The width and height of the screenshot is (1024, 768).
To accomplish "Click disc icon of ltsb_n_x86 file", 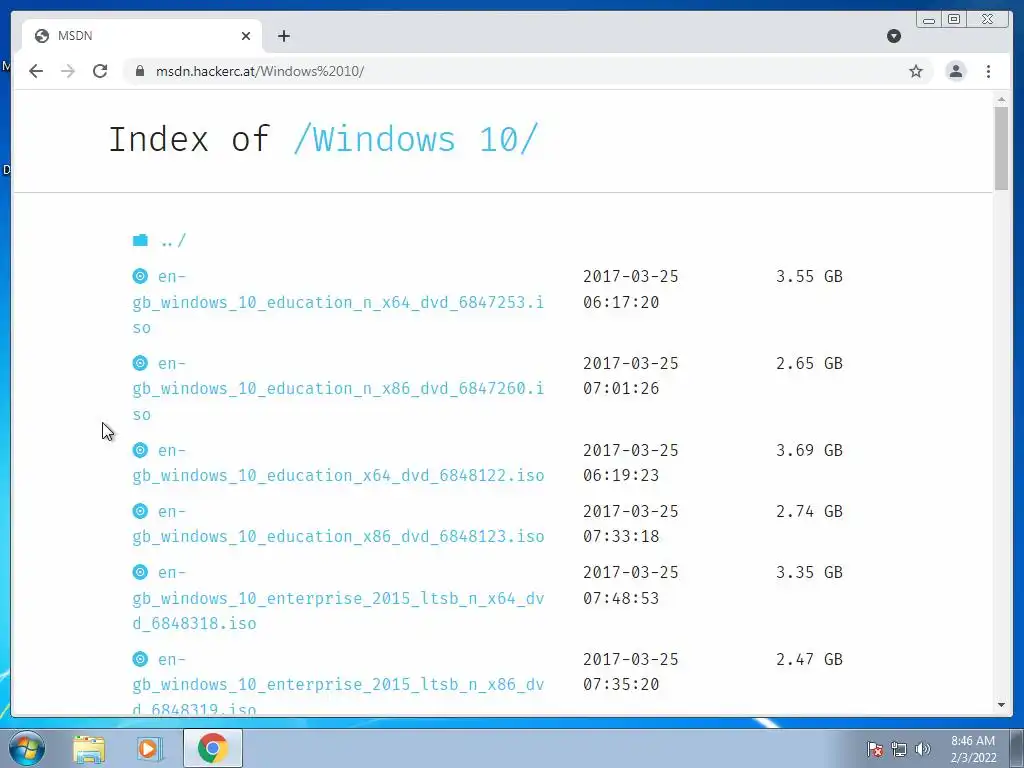I will point(140,658).
